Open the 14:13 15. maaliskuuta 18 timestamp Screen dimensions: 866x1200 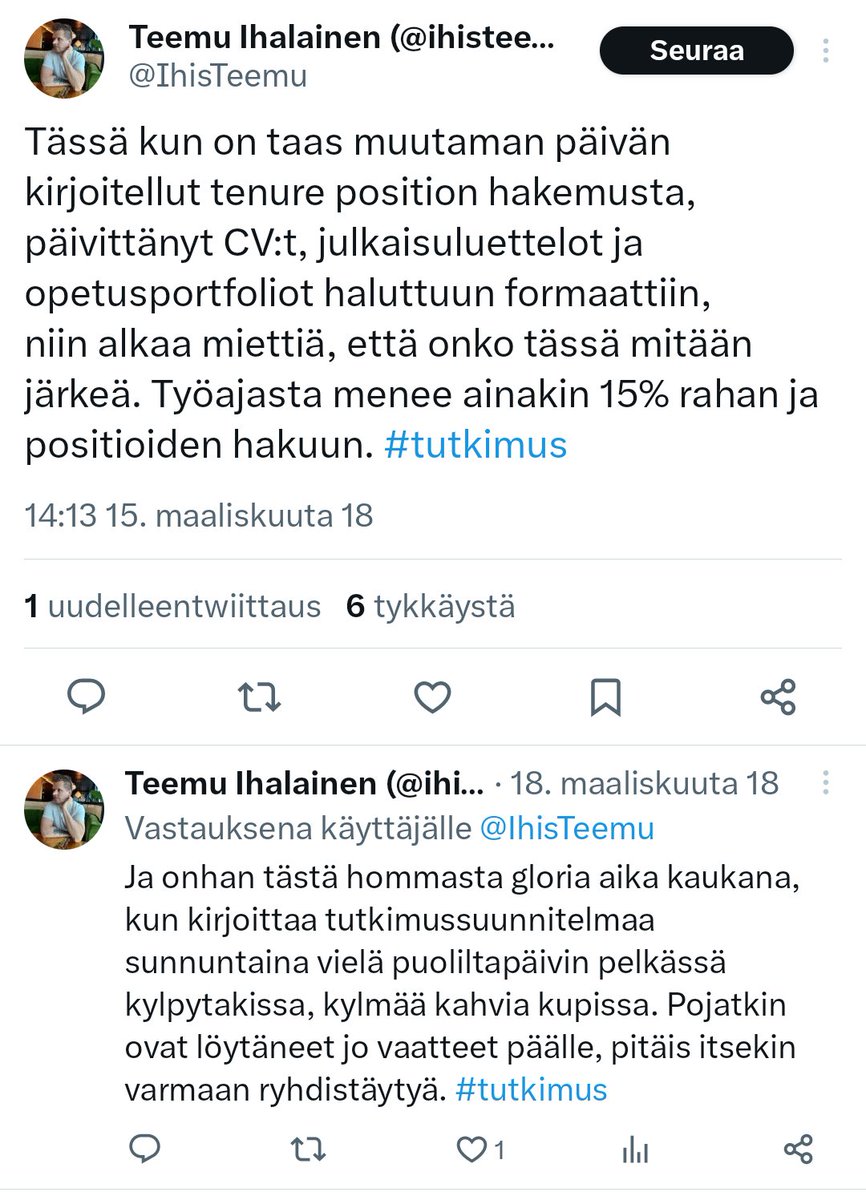[x=198, y=515]
